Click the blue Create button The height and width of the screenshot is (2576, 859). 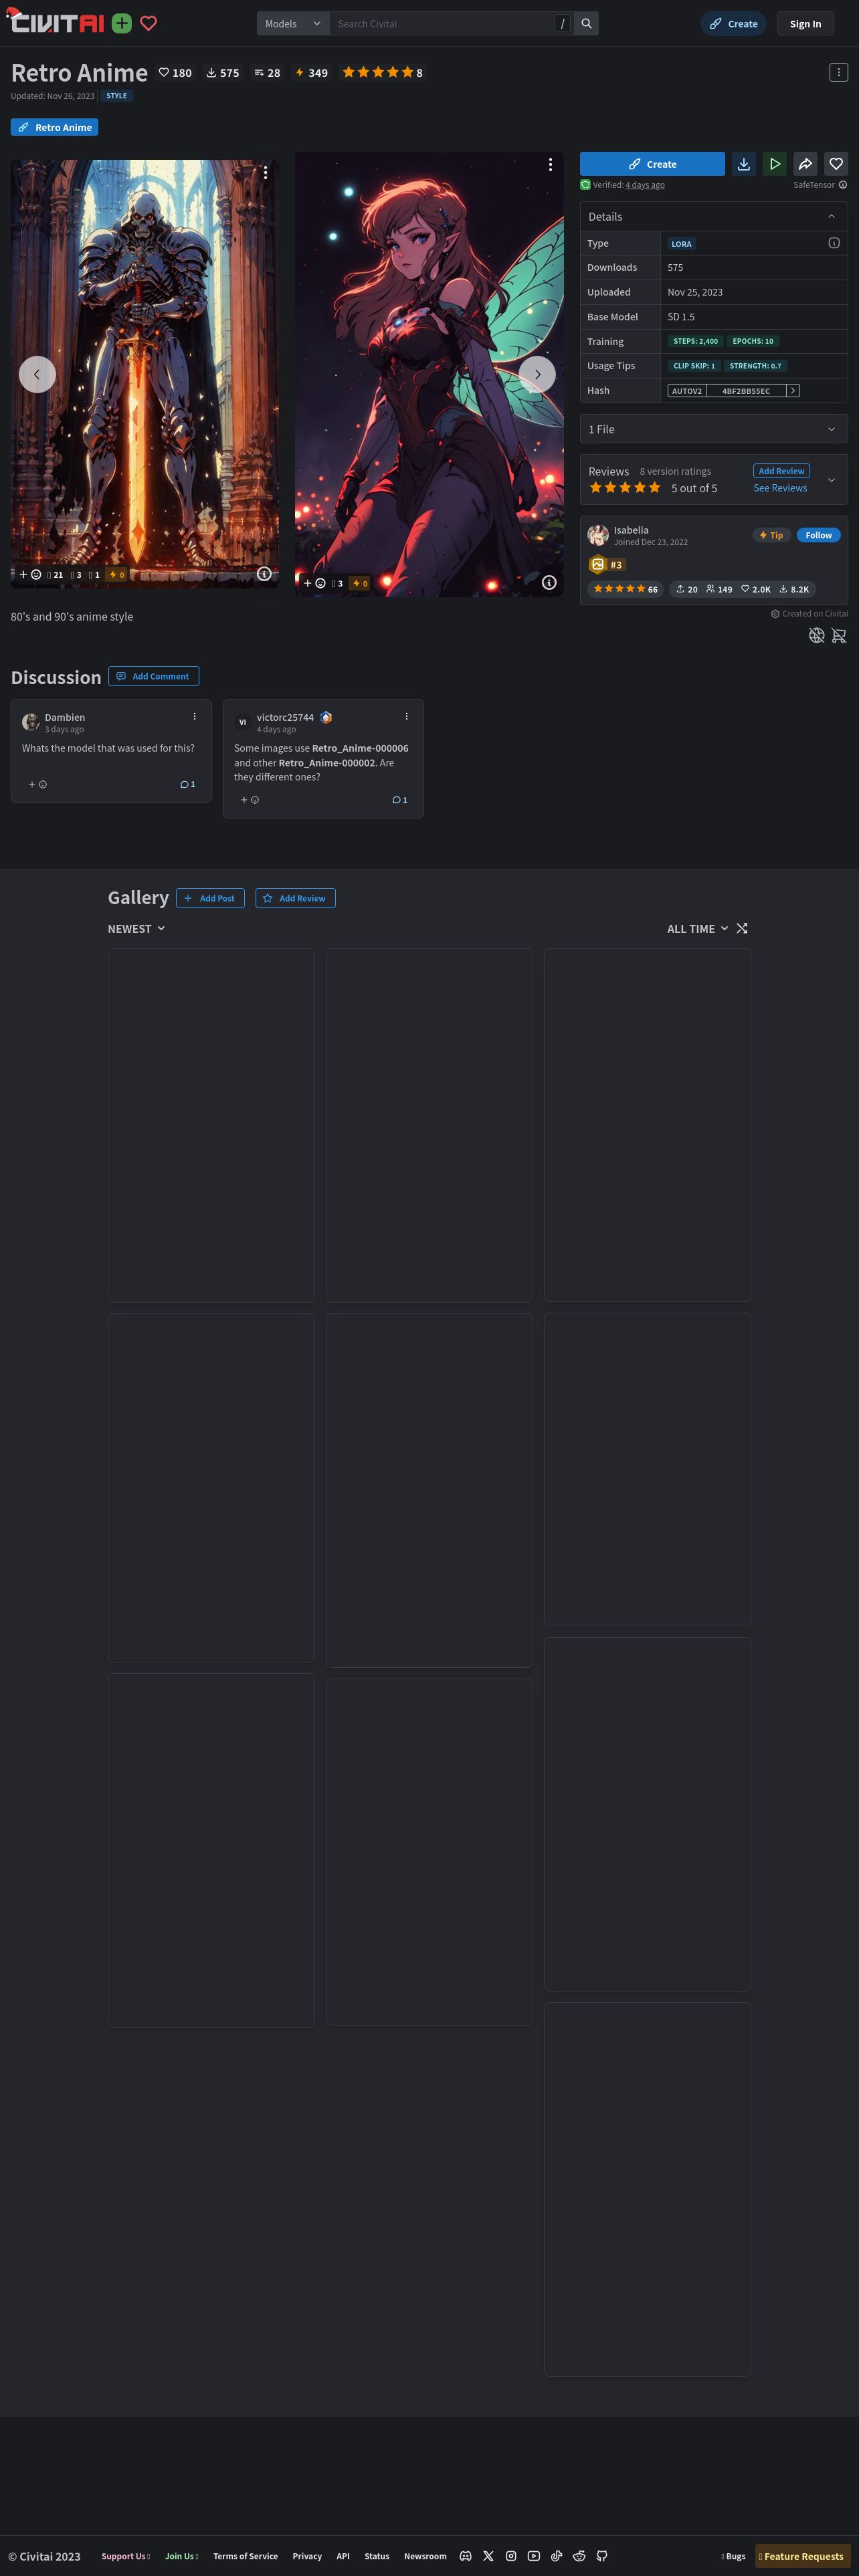point(652,164)
